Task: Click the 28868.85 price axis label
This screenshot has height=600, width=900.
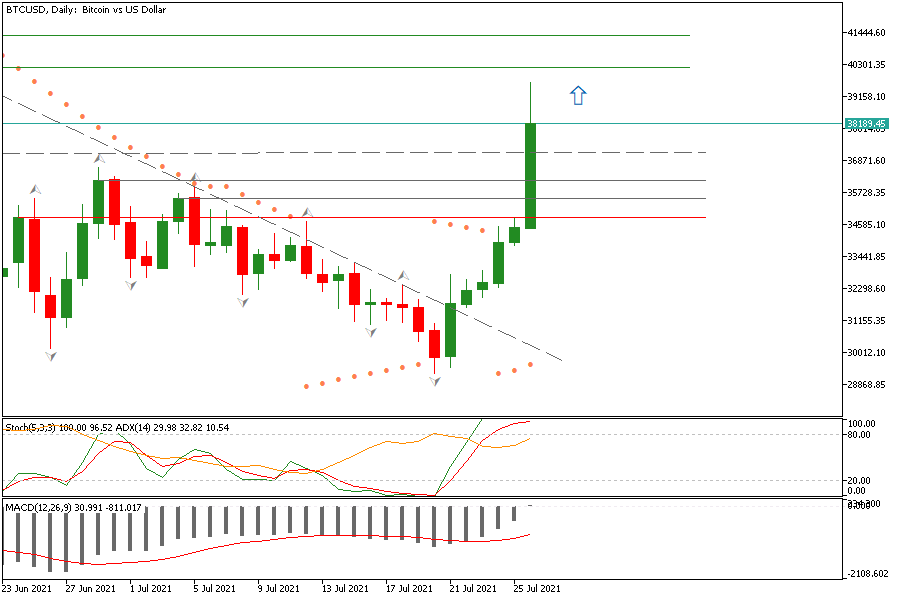Action: point(867,385)
